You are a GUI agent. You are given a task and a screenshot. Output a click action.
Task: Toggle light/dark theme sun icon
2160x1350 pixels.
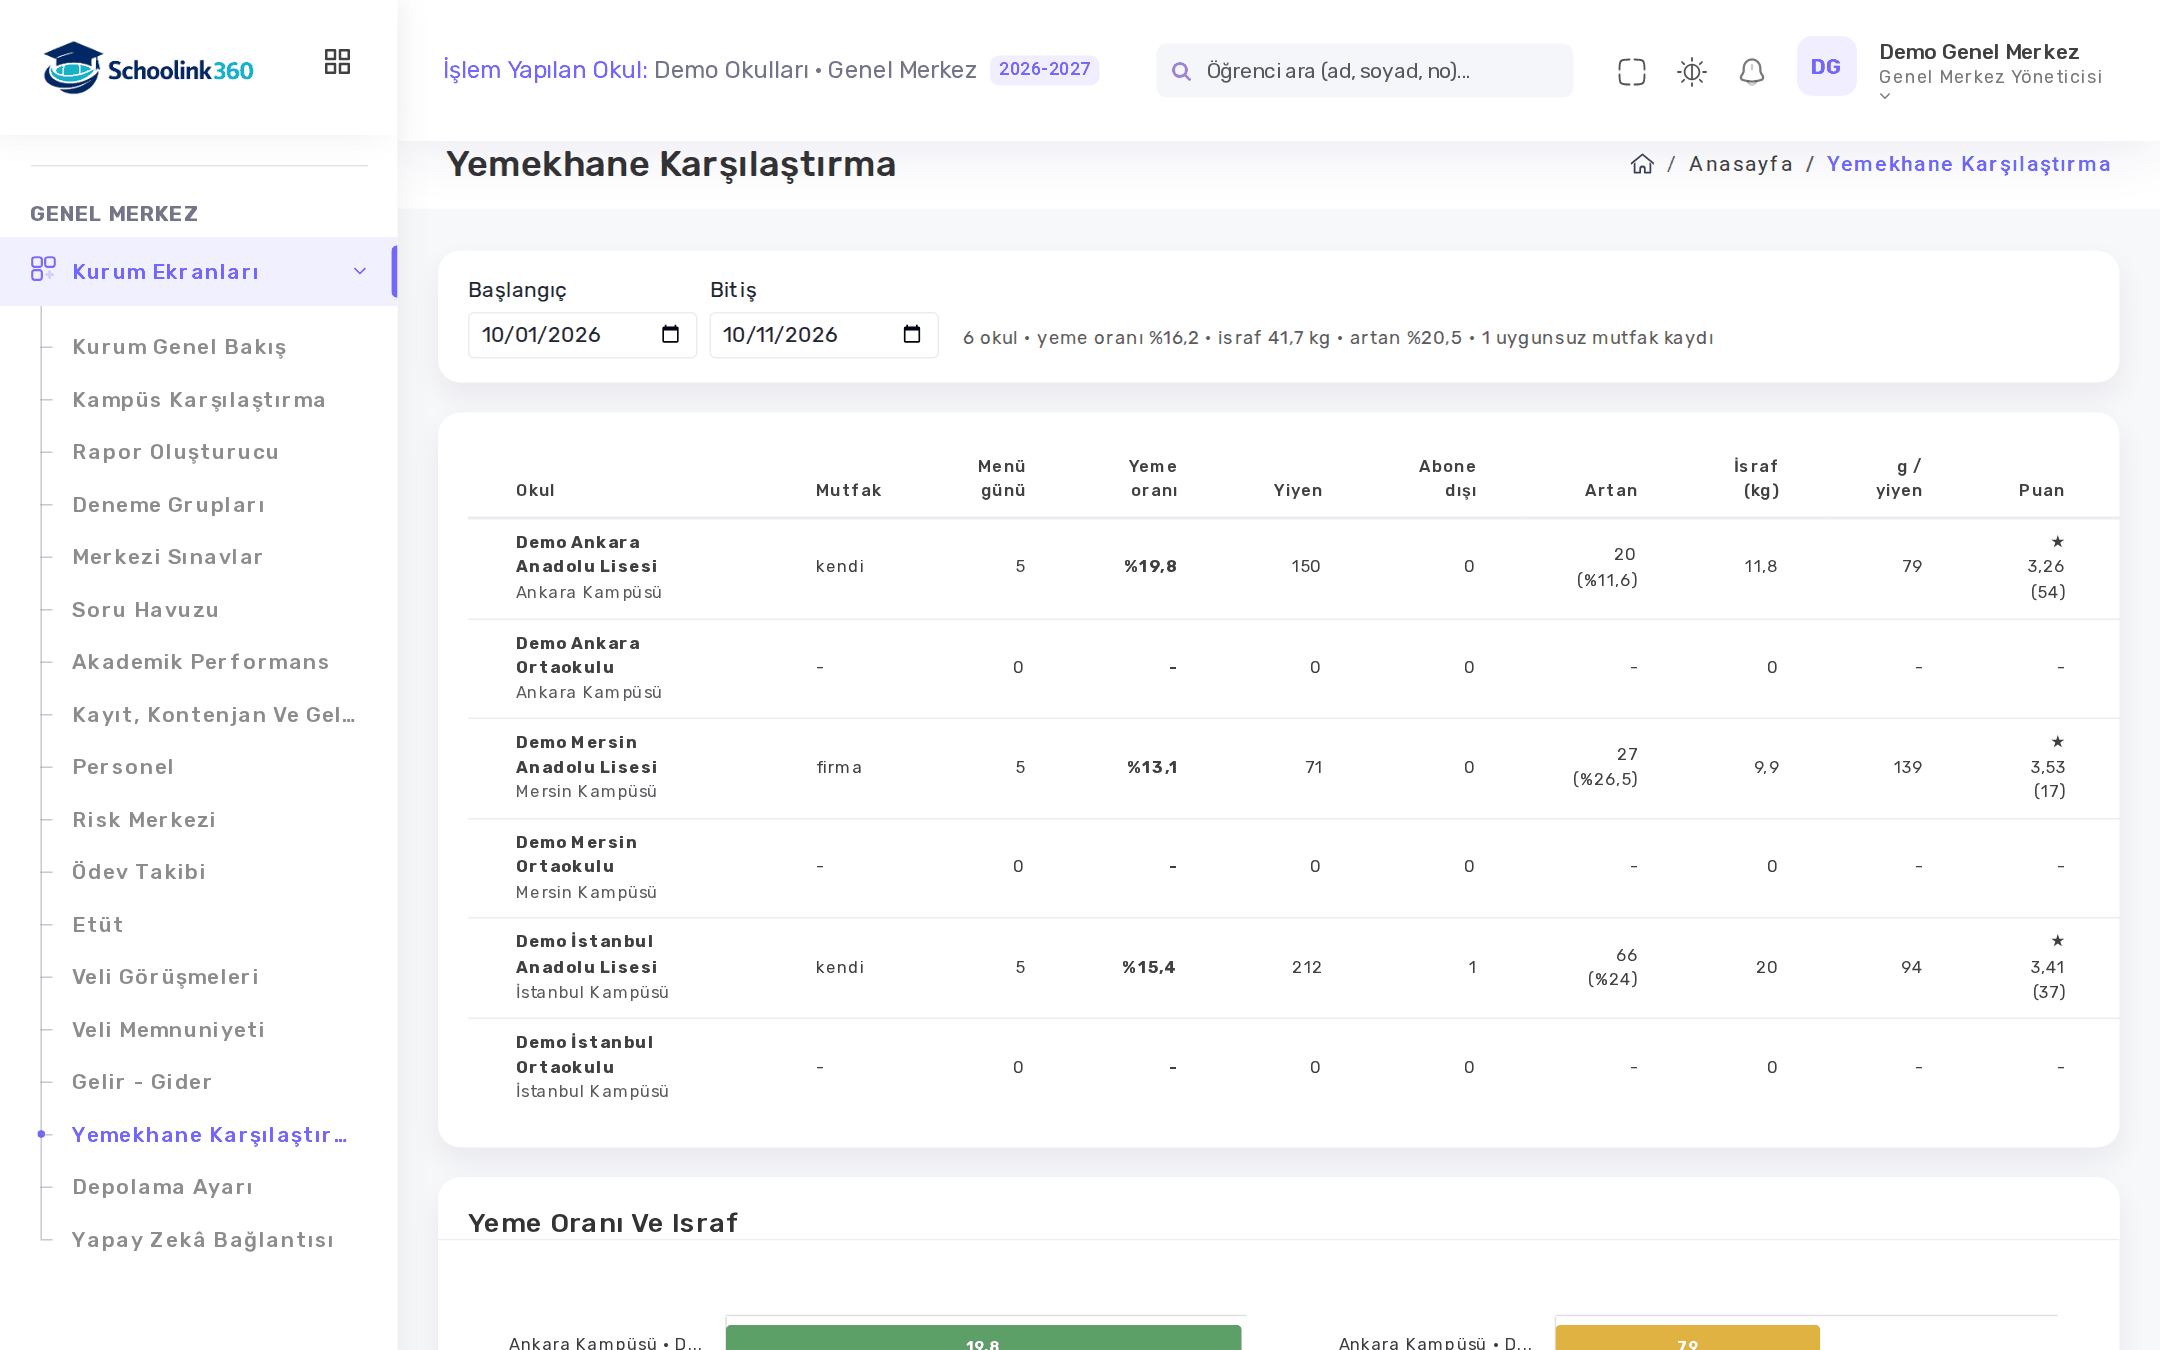pos(1691,71)
